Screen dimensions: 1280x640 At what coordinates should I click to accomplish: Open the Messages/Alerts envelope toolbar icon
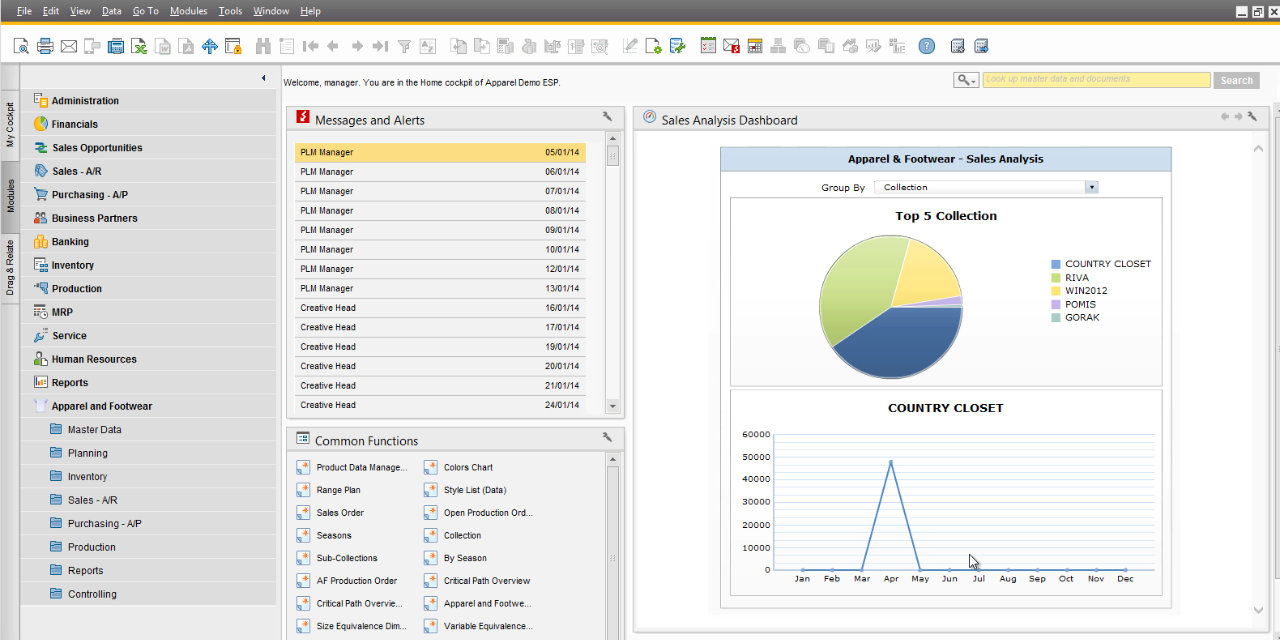(x=732, y=46)
